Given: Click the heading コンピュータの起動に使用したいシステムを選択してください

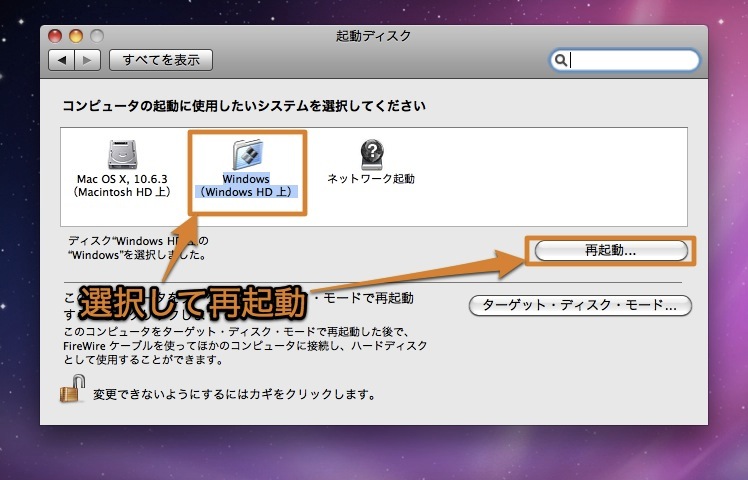Looking at the screenshot, I should (244, 105).
